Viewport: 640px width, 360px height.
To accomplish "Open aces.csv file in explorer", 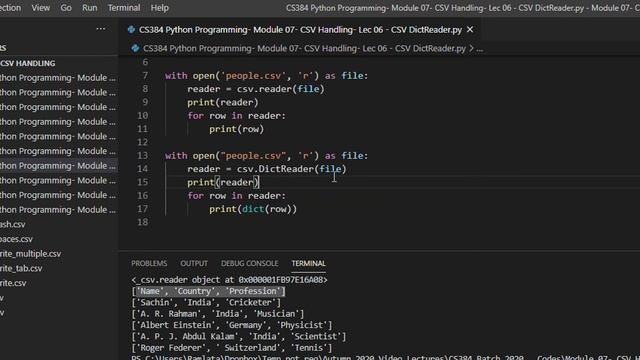I will click(16, 239).
